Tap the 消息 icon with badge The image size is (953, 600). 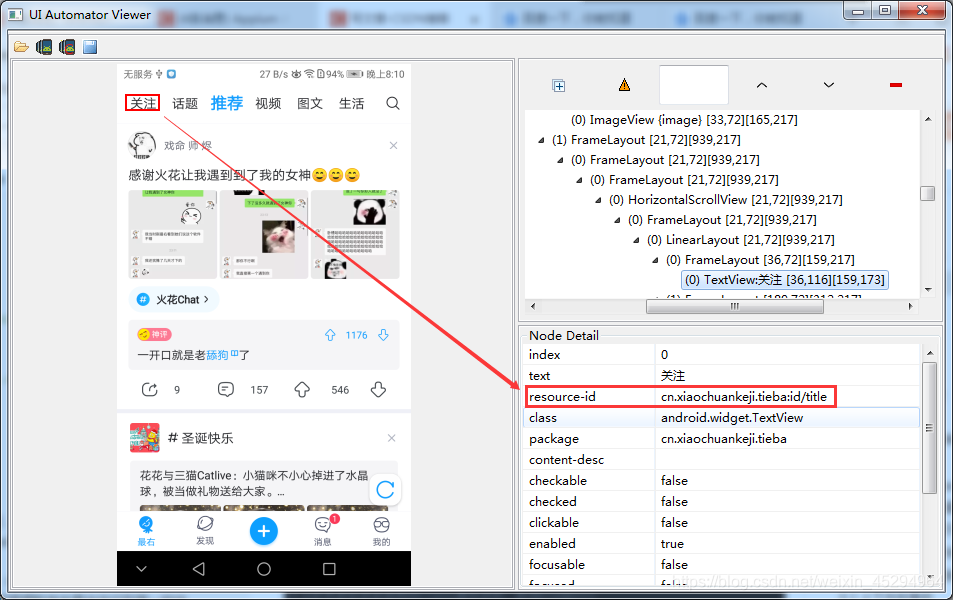tap(323, 530)
